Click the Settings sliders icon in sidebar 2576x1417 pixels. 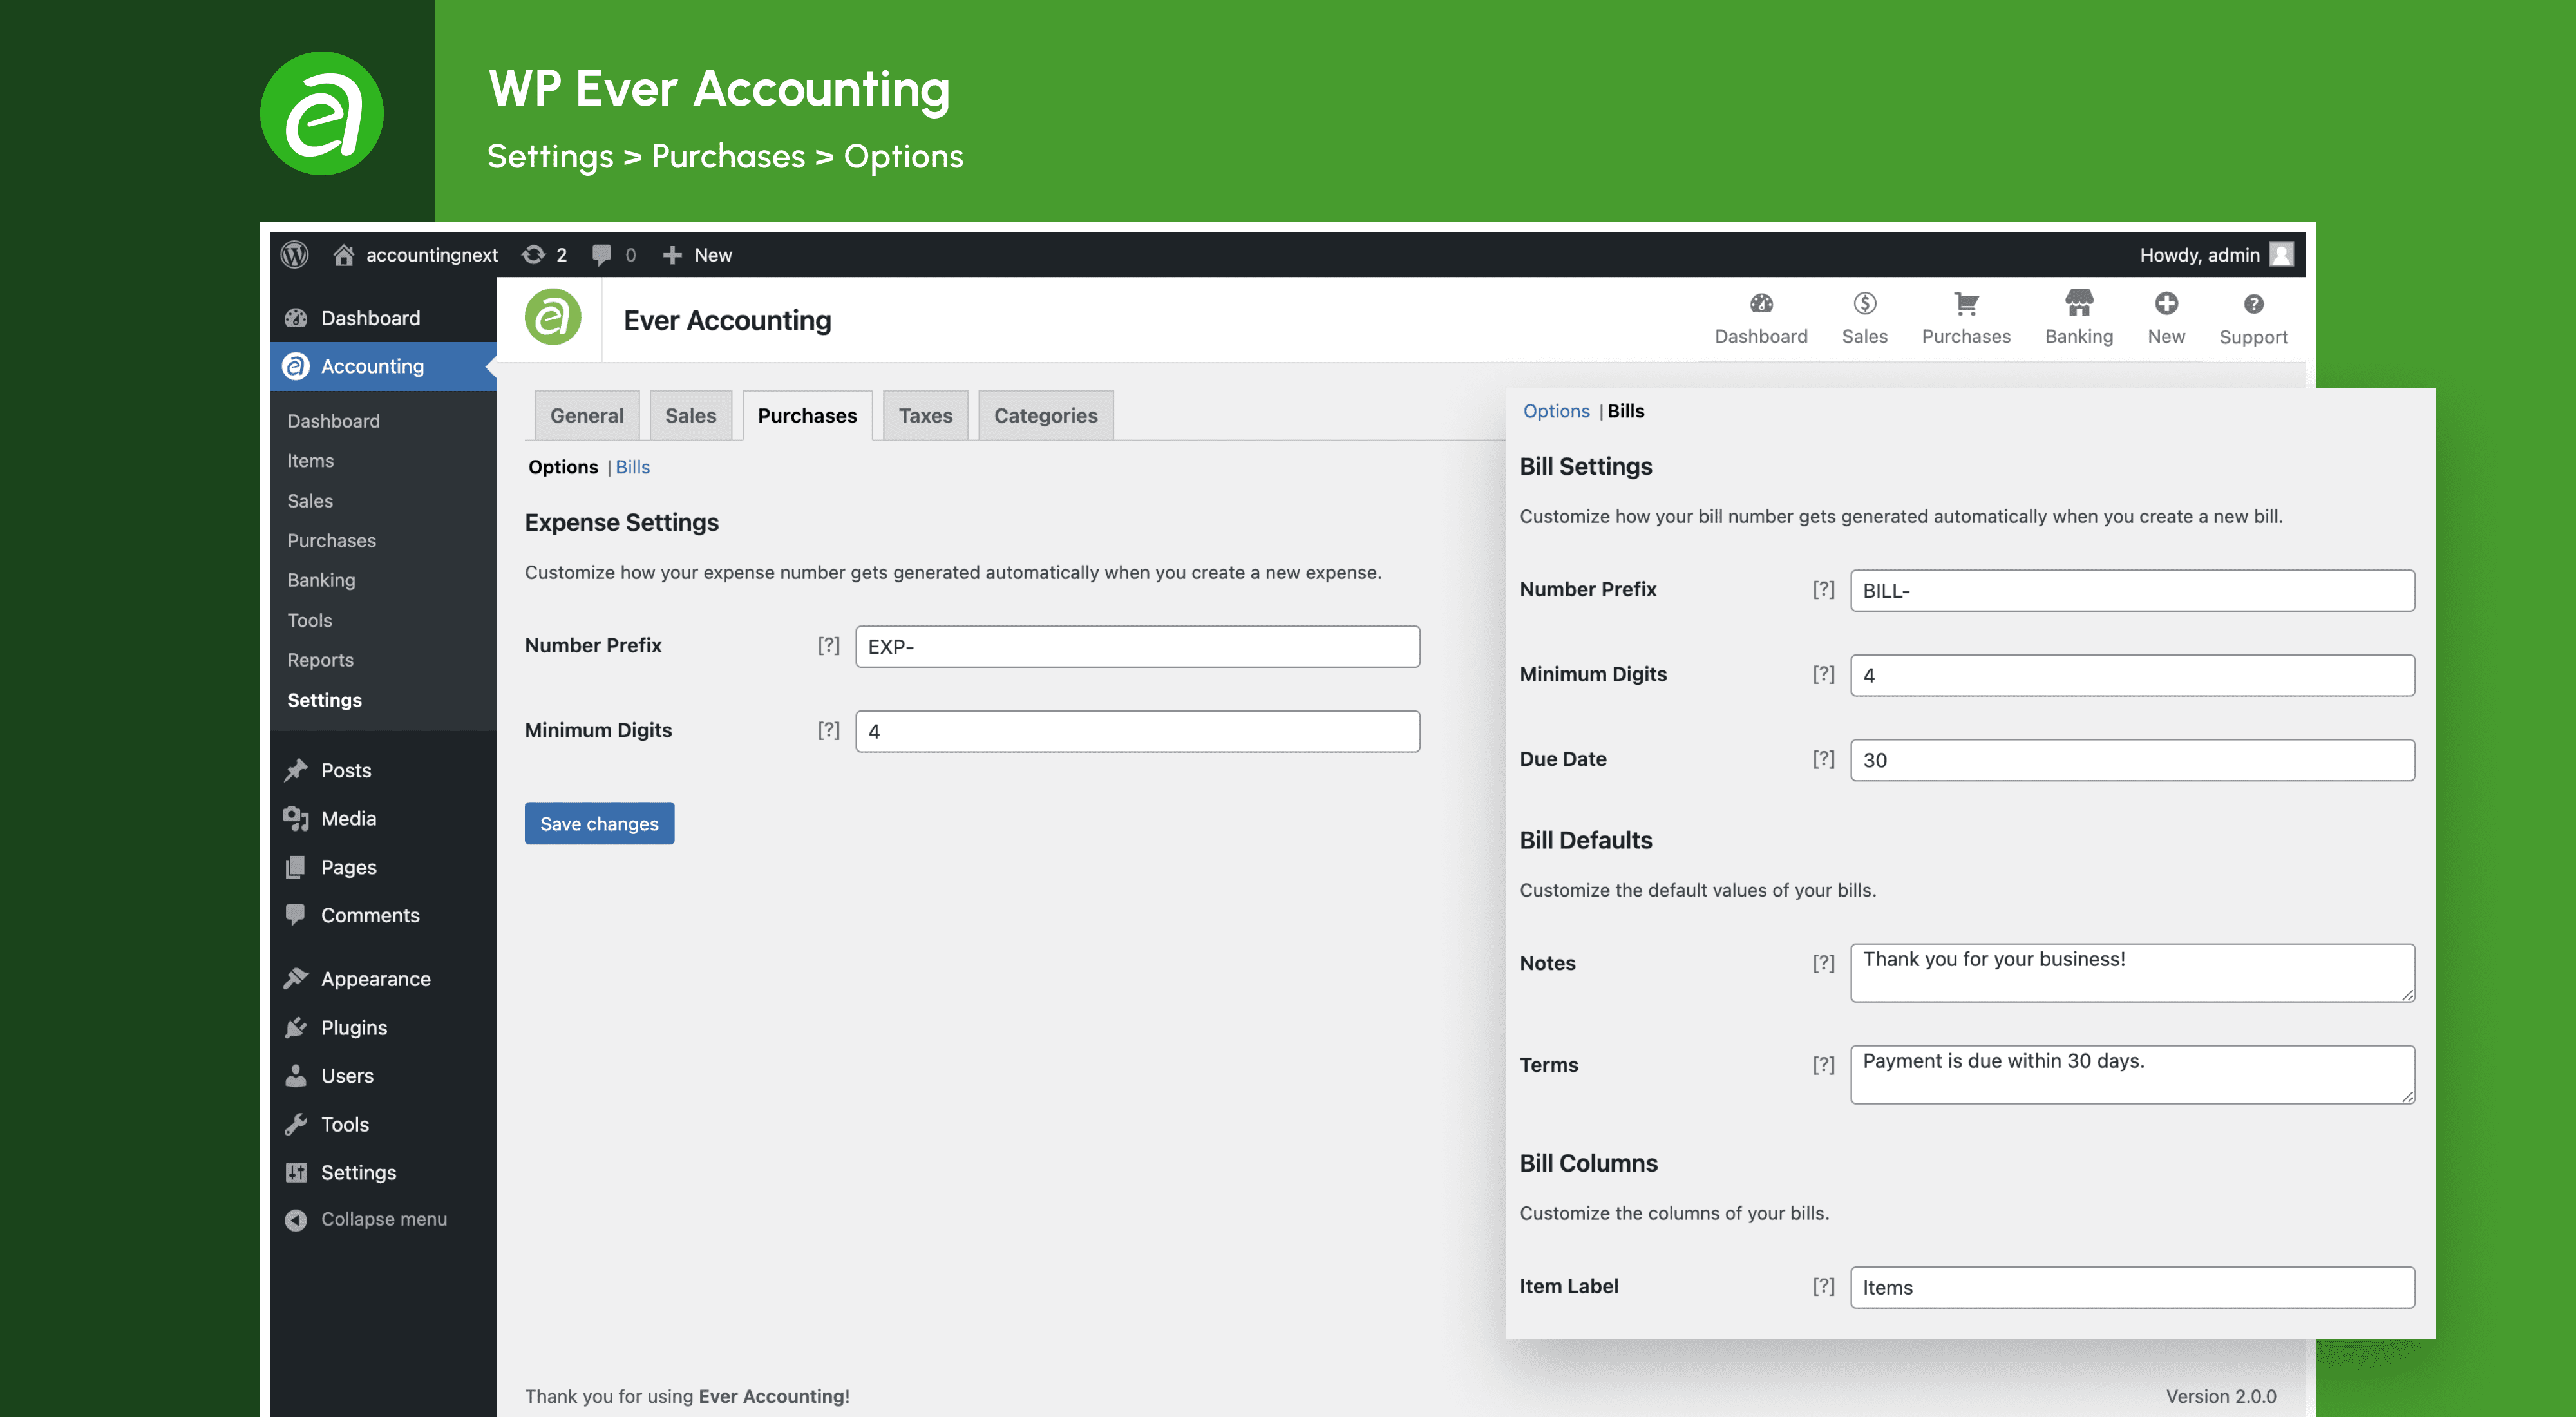296,1172
